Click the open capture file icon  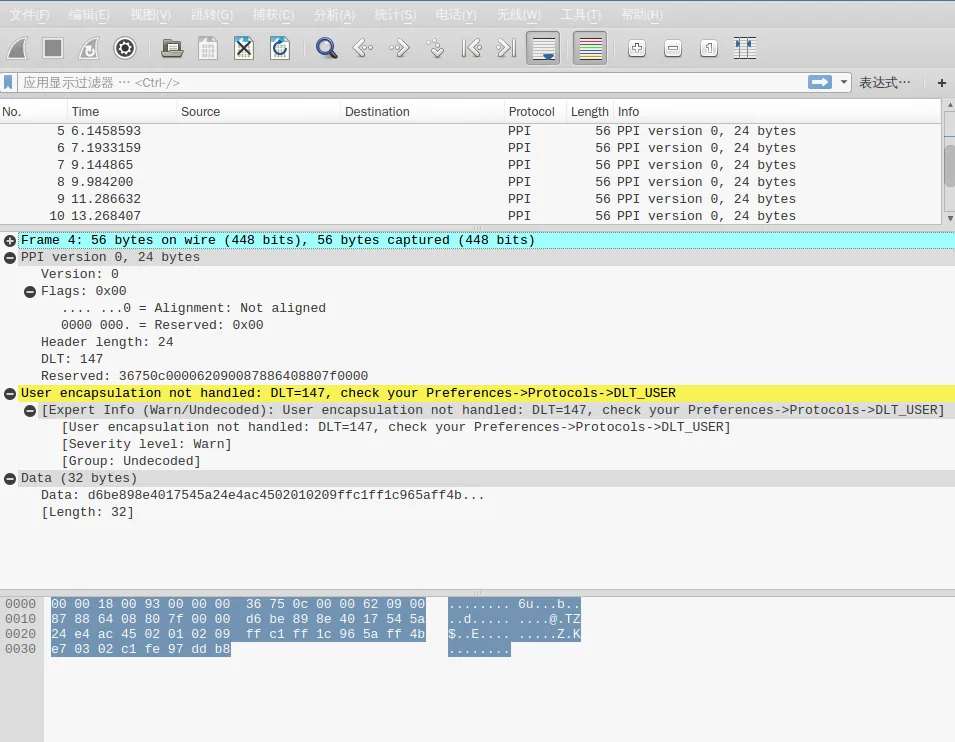coord(172,48)
